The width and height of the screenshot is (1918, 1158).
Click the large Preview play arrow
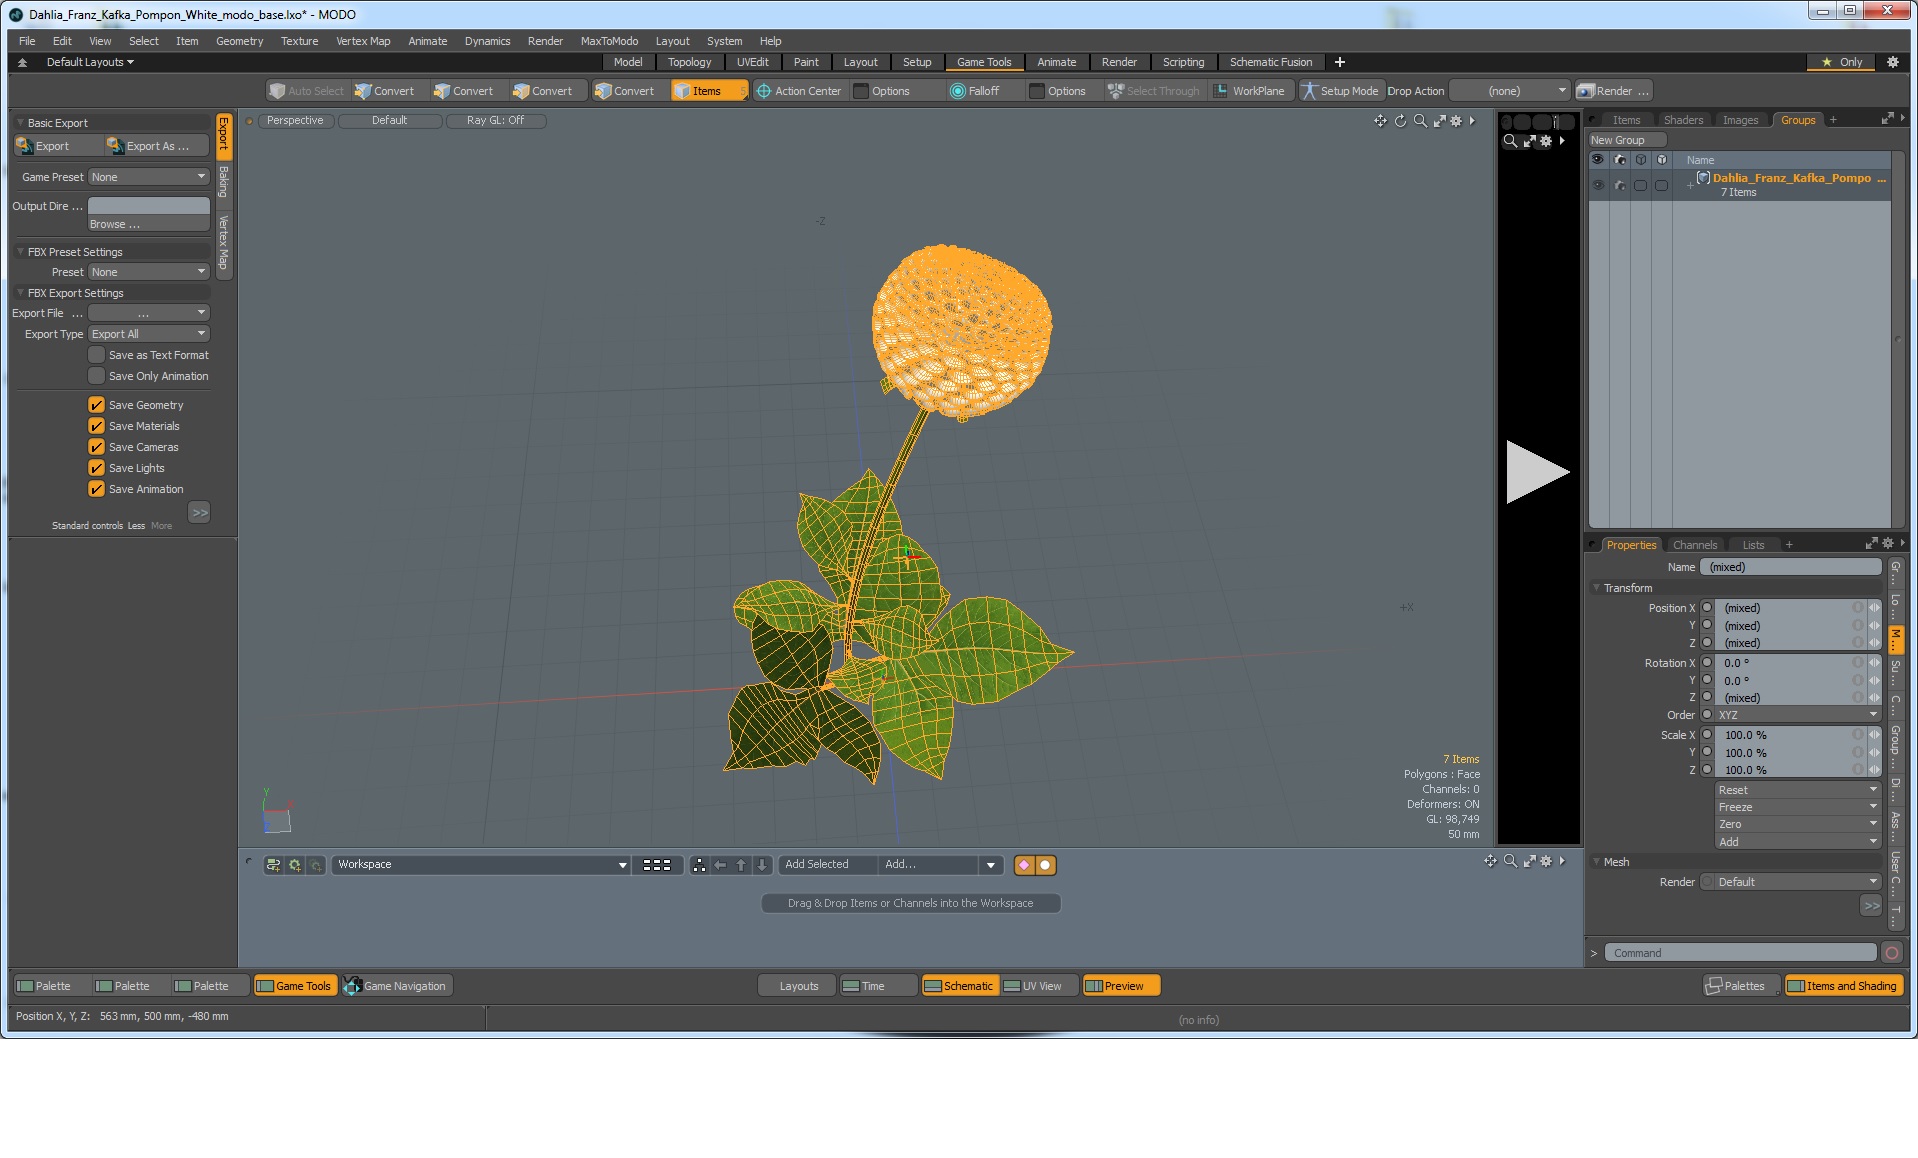point(1537,471)
